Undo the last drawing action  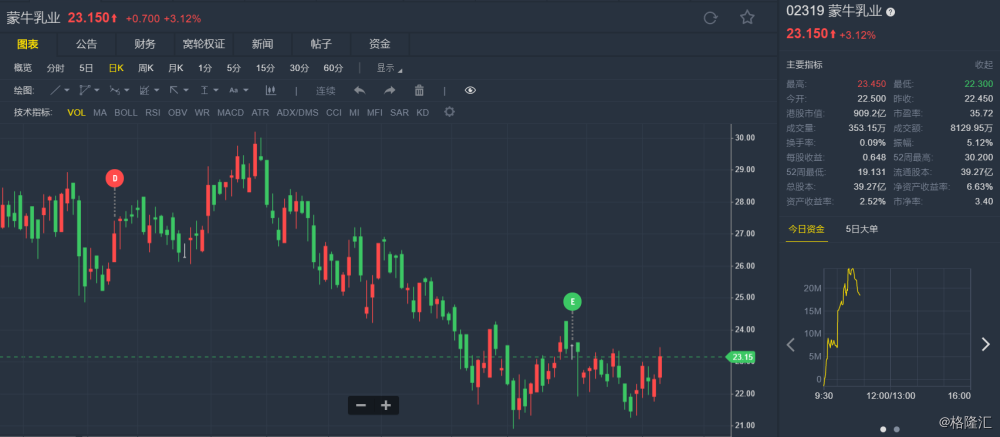(360, 91)
